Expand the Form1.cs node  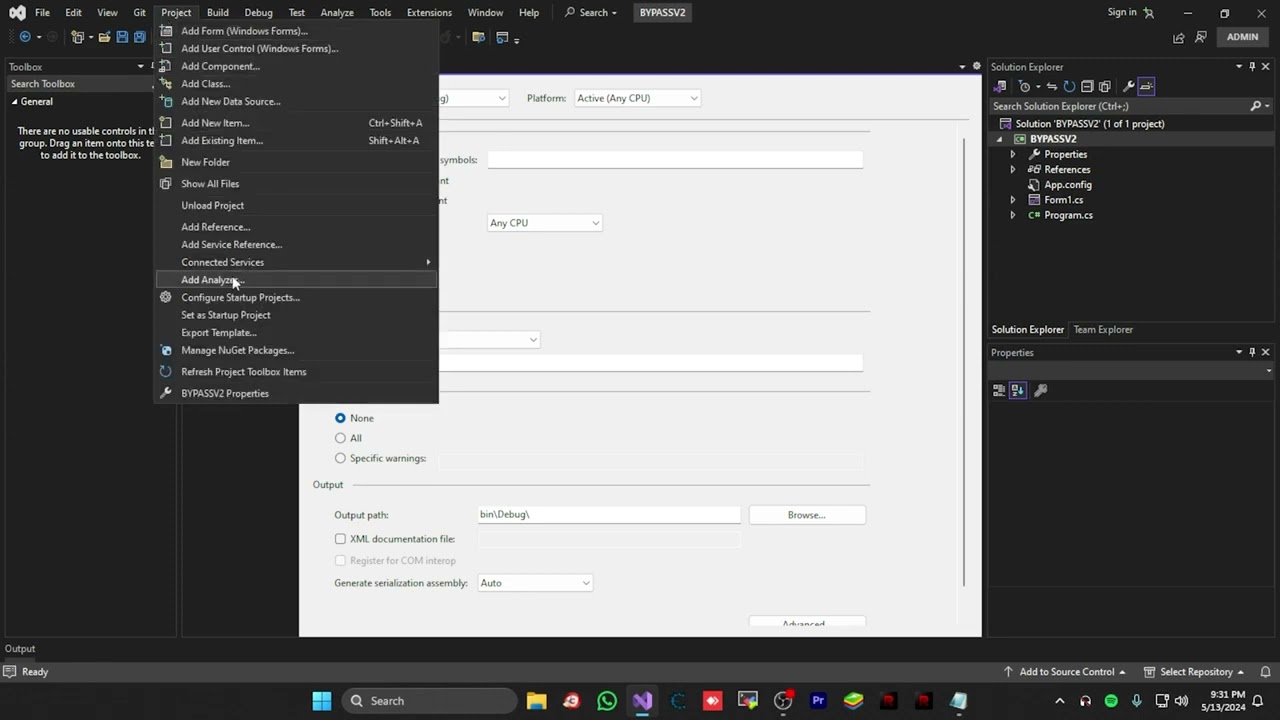pos(1013,200)
